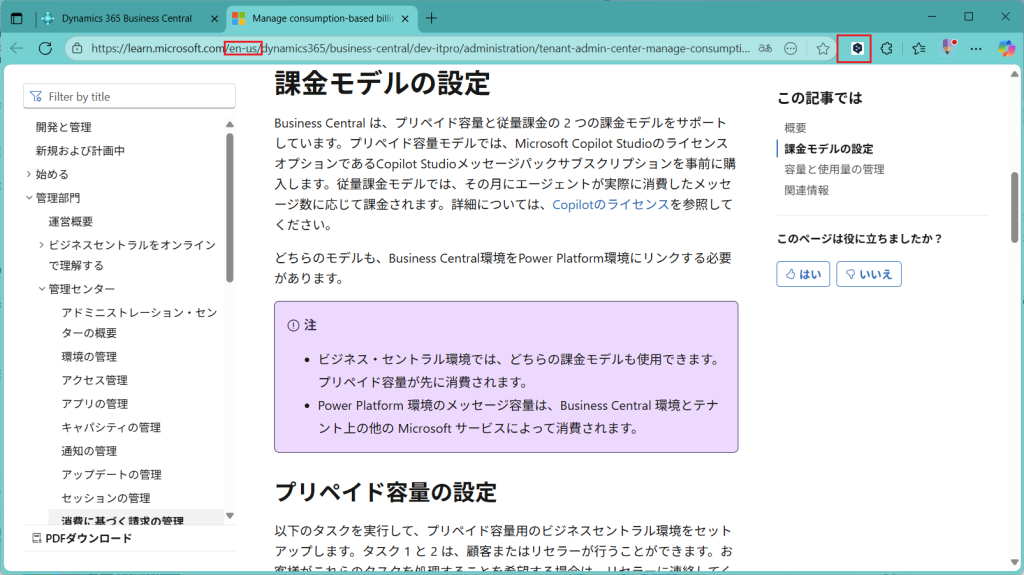Jump to 容量と使用量の管理 in outline

pos(834,169)
